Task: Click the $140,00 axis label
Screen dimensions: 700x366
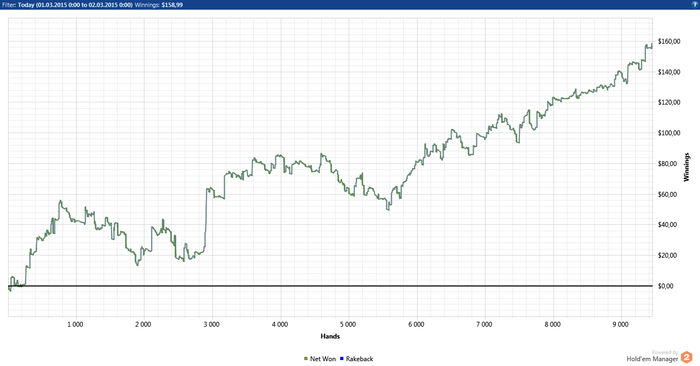Action: click(669, 72)
